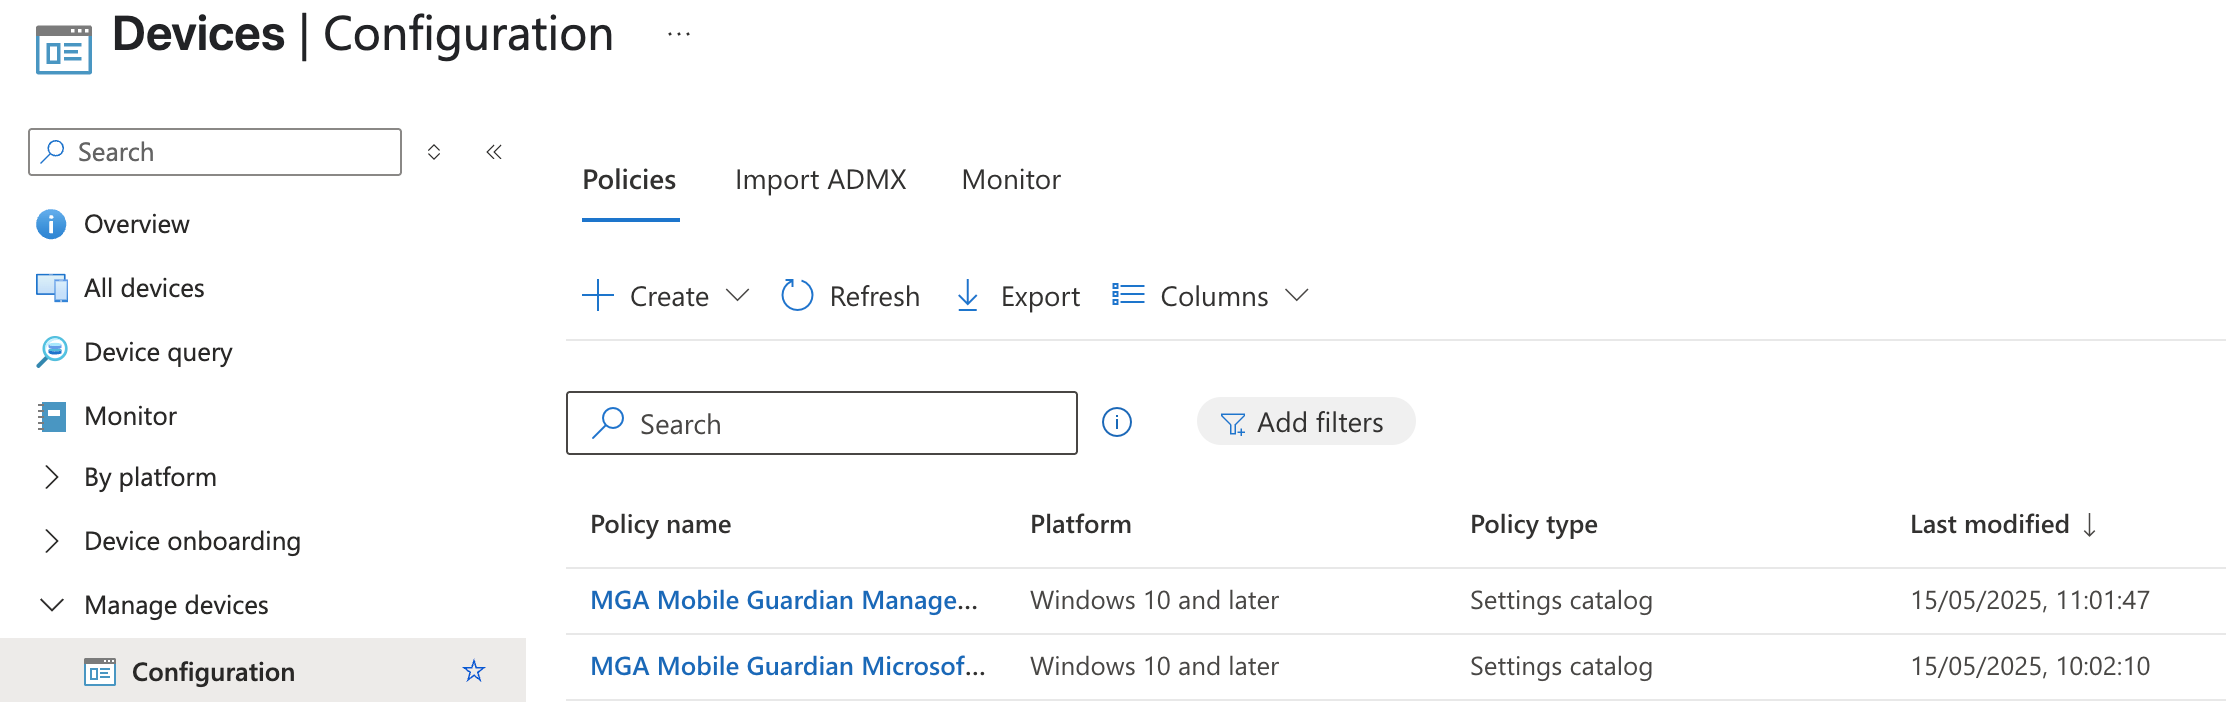The image size is (2226, 716).
Task: Click the info icon beside policy search
Action: point(1116,423)
